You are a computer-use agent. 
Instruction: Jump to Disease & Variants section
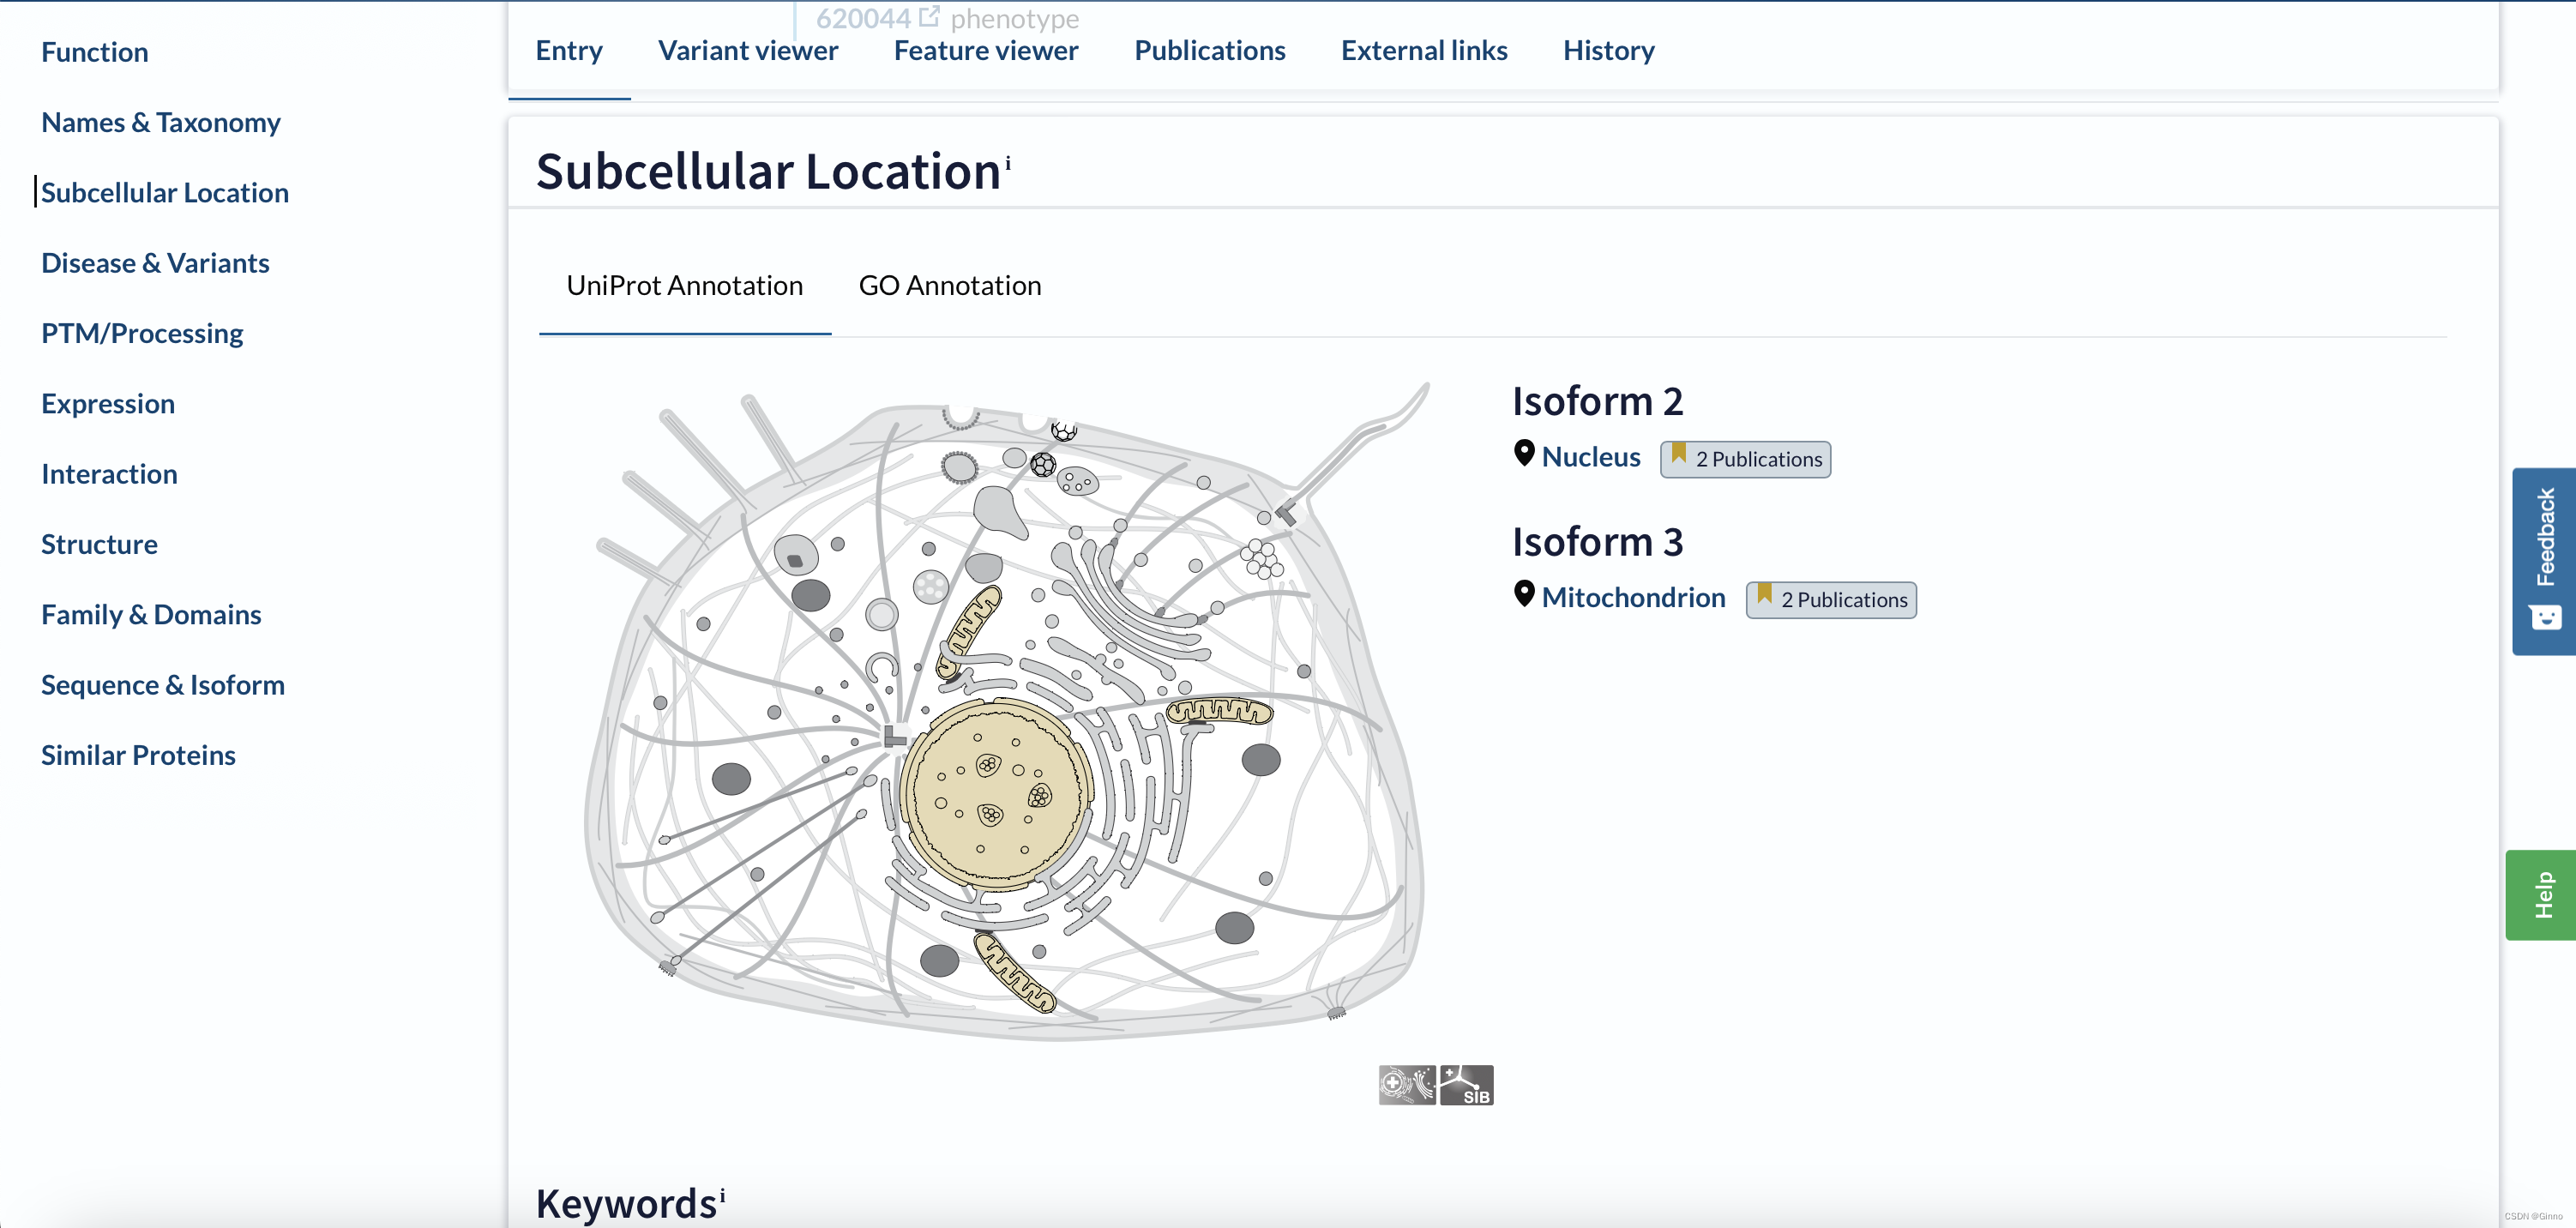click(x=155, y=262)
